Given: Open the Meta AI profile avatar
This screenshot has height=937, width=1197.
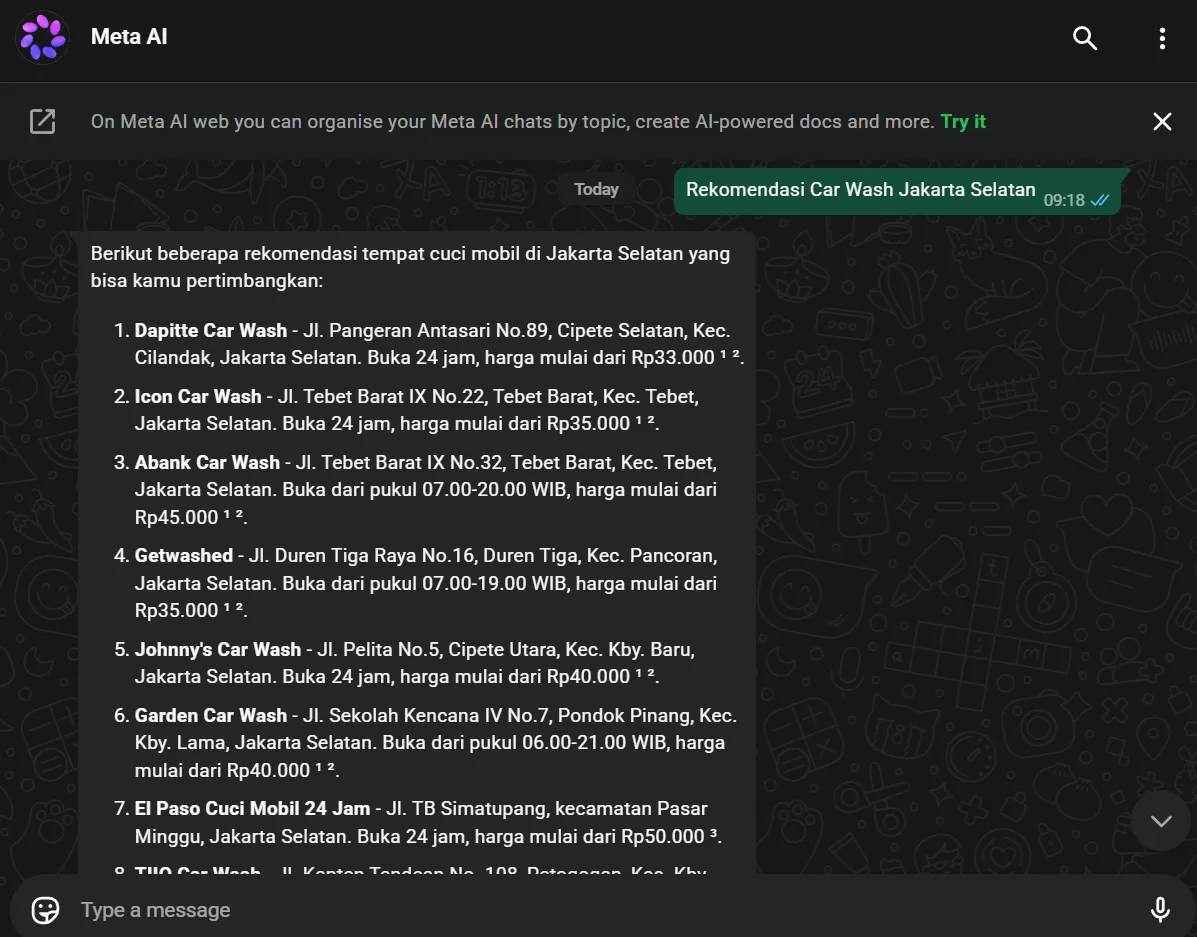Looking at the screenshot, I should 43,37.
